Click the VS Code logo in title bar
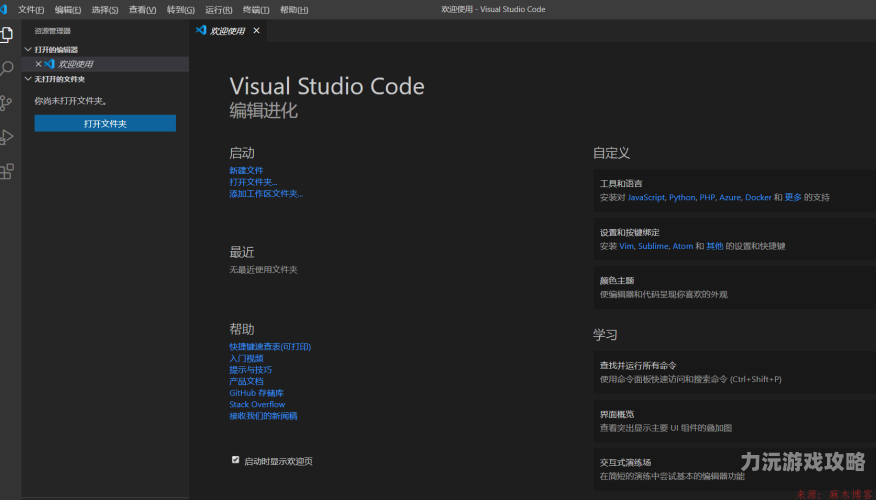Viewport: 876px width, 500px height. point(4,9)
